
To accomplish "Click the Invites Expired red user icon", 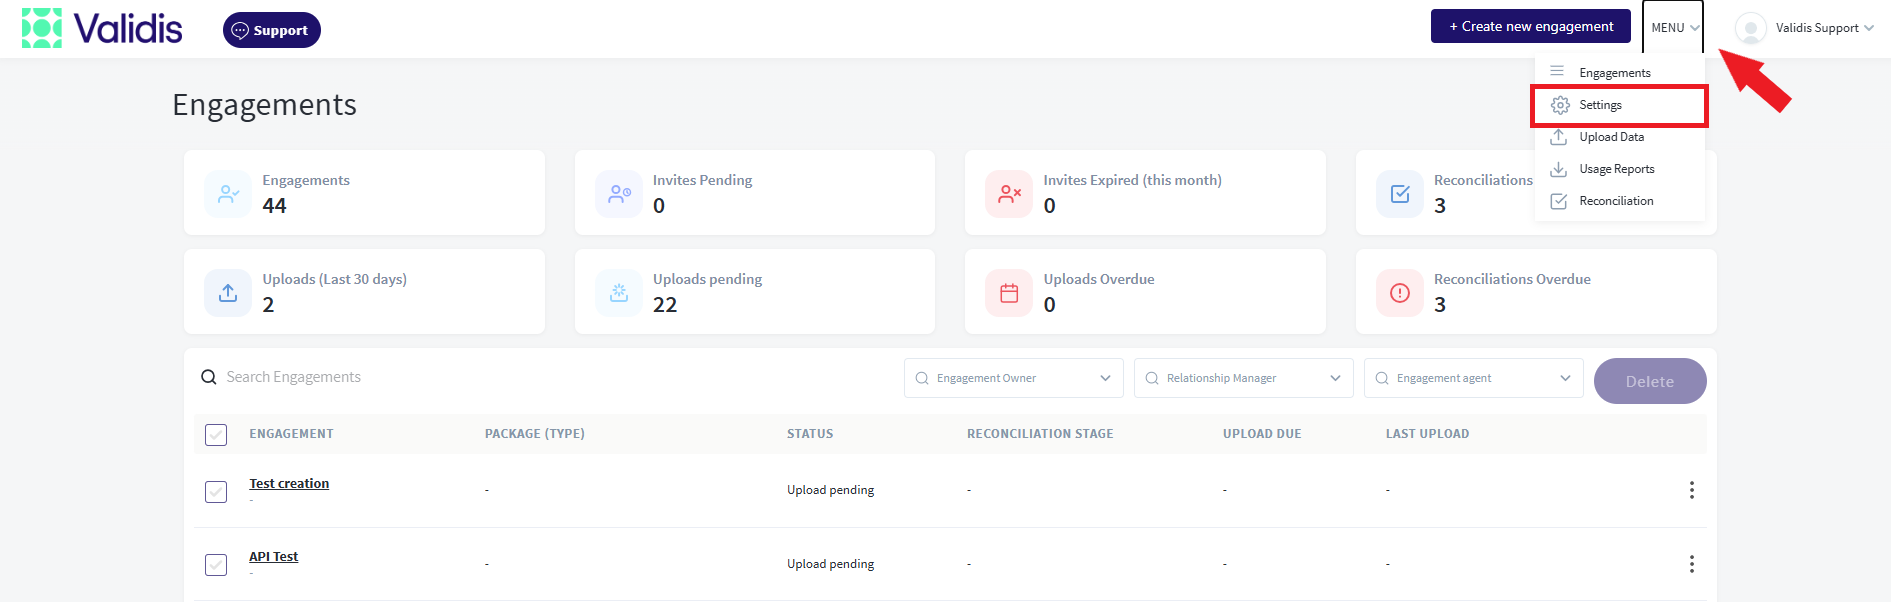I will click(1009, 194).
